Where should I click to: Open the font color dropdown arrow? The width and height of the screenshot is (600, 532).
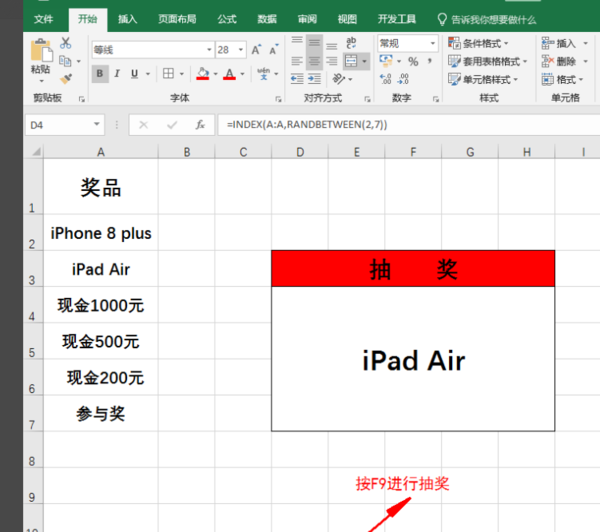coord(242,73)
